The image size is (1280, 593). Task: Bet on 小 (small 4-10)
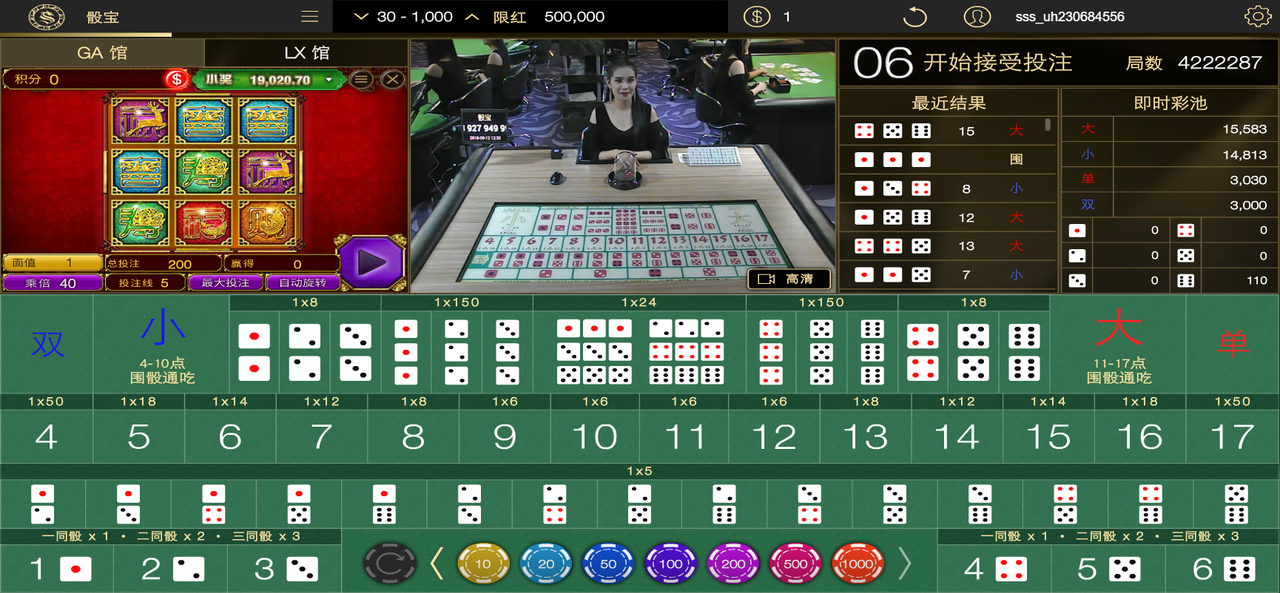(162, 346)
